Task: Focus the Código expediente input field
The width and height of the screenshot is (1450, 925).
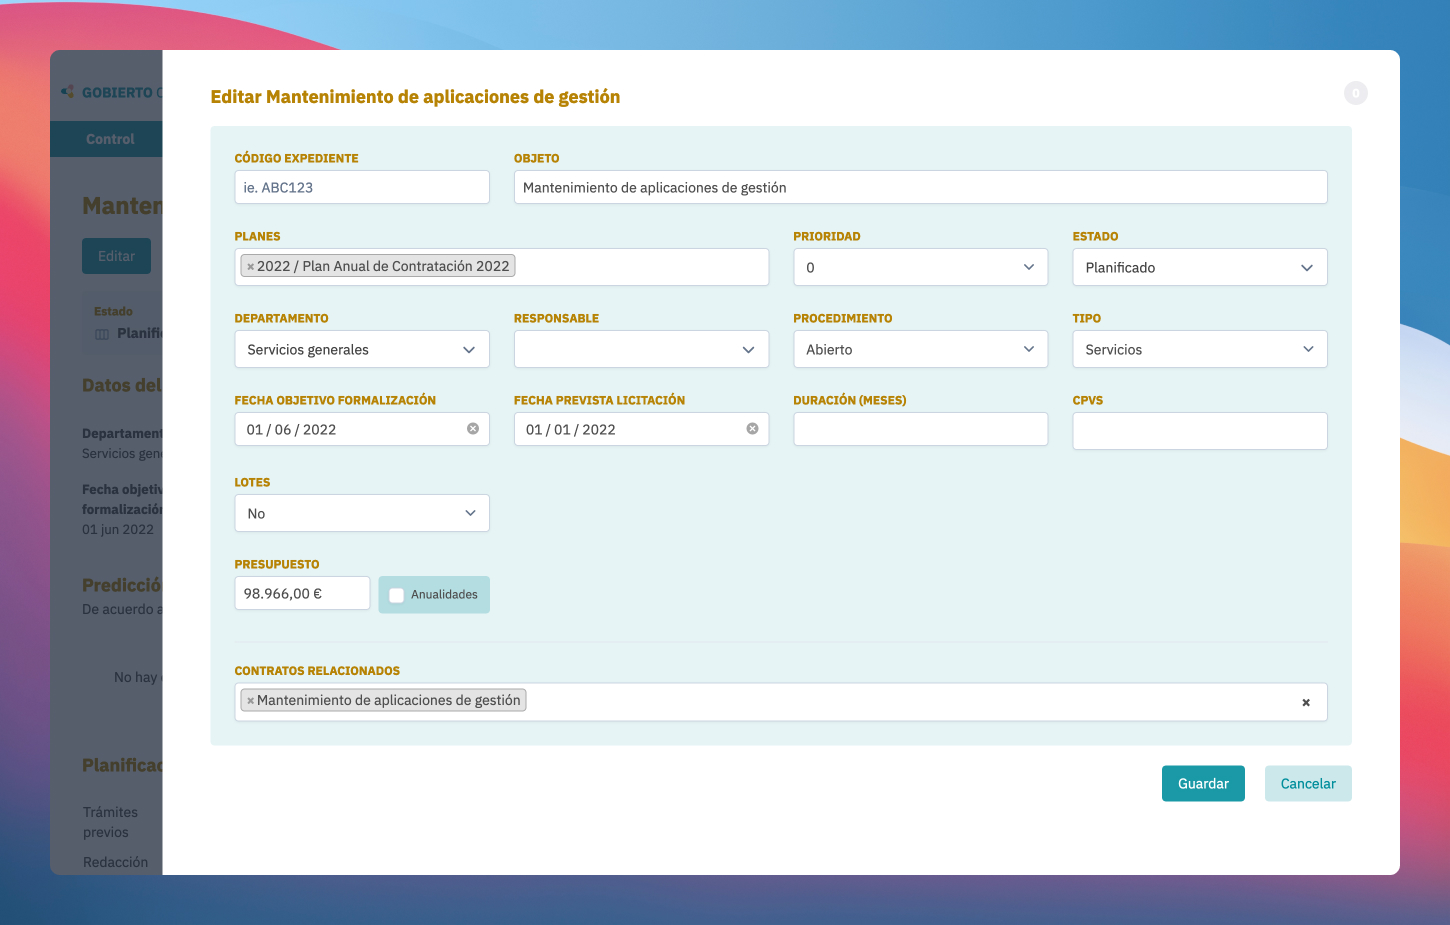Action: click(x=362, y=187)
